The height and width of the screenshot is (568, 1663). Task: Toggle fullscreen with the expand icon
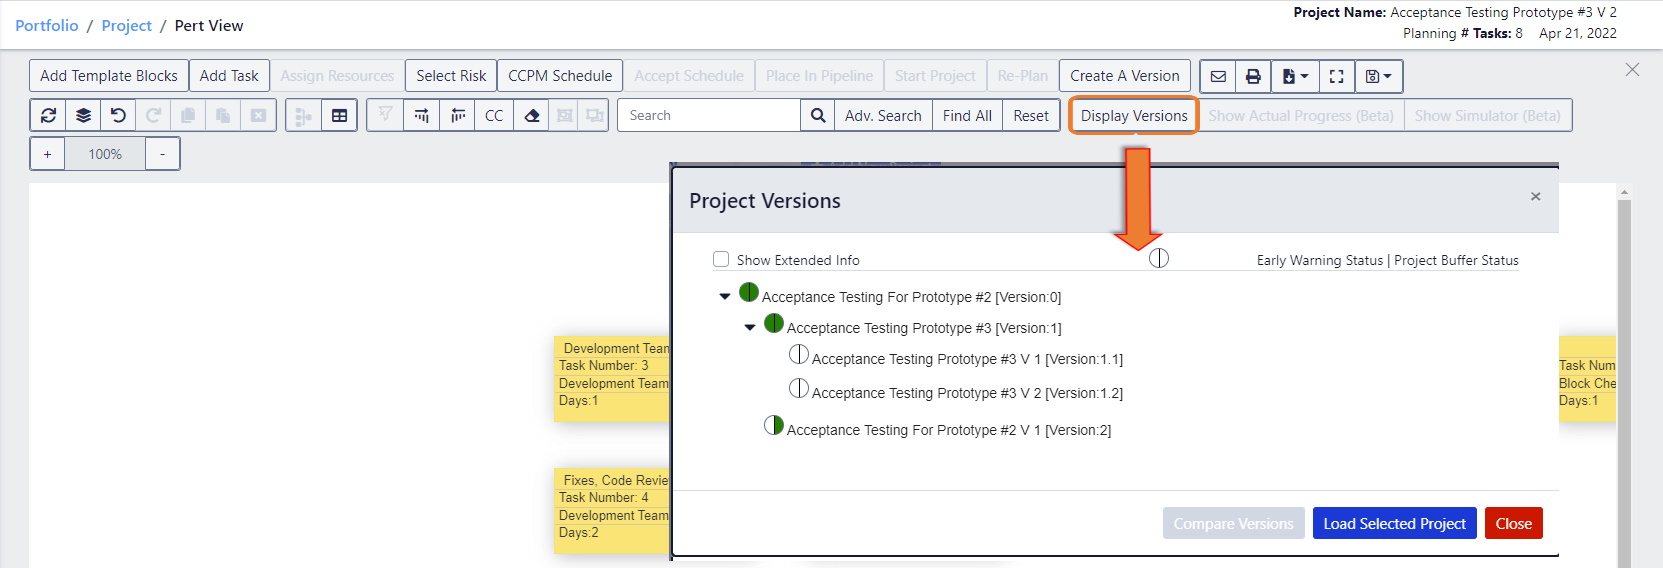(1336, 76)
